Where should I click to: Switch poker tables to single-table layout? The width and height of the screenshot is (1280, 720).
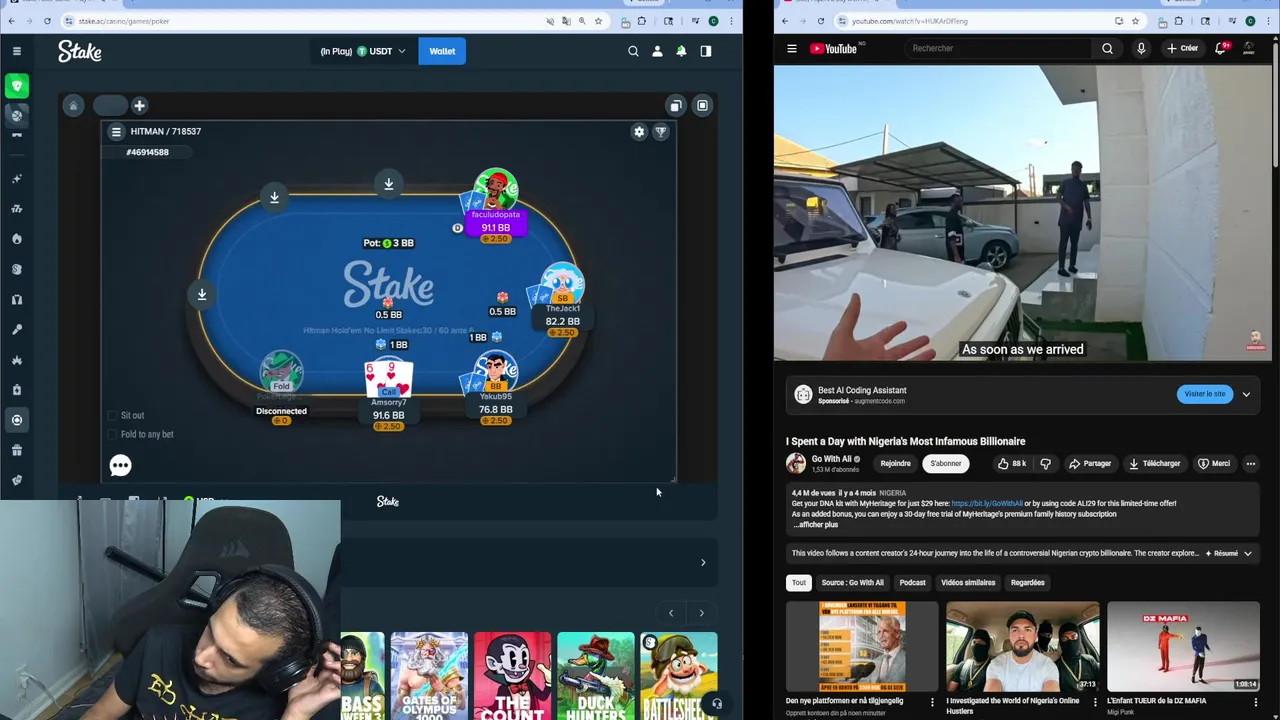pos(702,105)
